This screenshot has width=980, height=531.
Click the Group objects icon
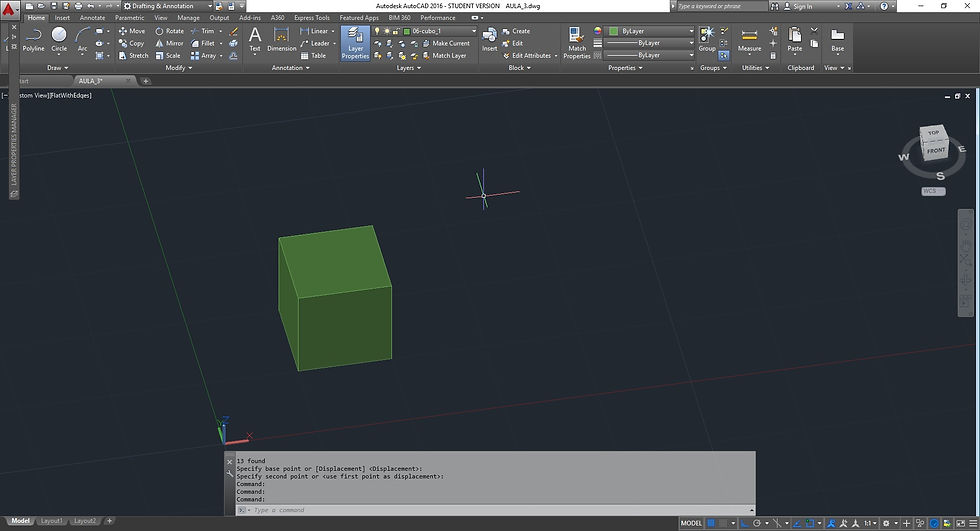[707, 38]
